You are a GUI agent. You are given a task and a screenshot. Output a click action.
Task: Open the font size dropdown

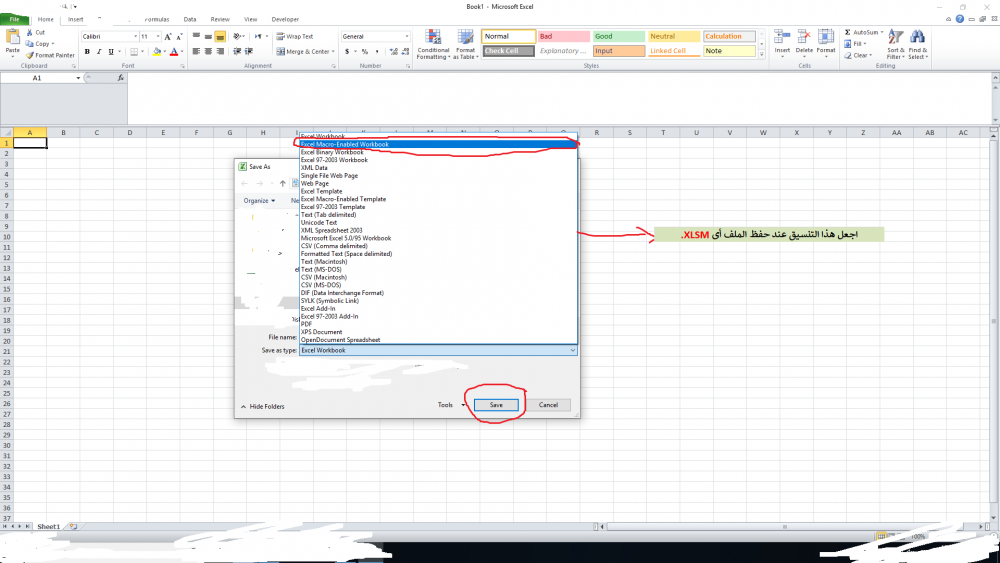(157, 37)
